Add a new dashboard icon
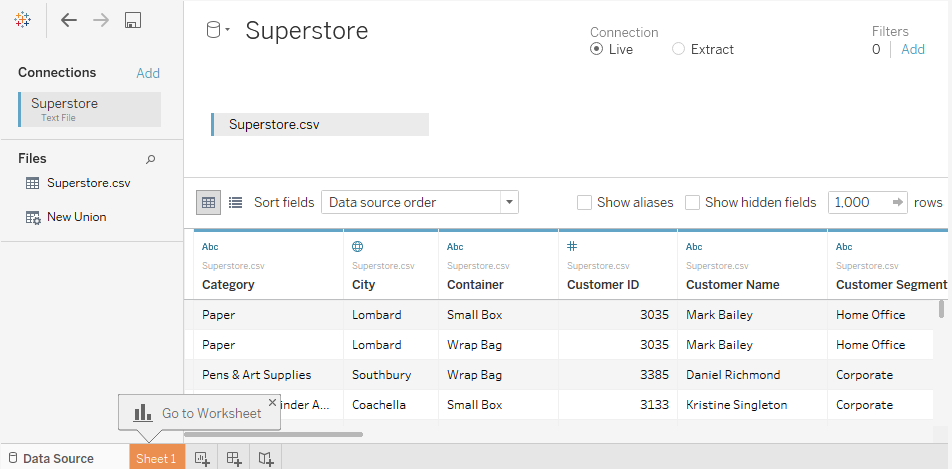 (x=234, y=459)
